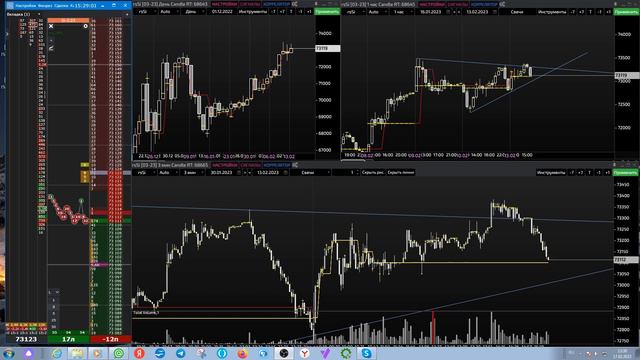
Task: Open Инструменты in 1-hour chart toolbar
Action: (552, 12)
